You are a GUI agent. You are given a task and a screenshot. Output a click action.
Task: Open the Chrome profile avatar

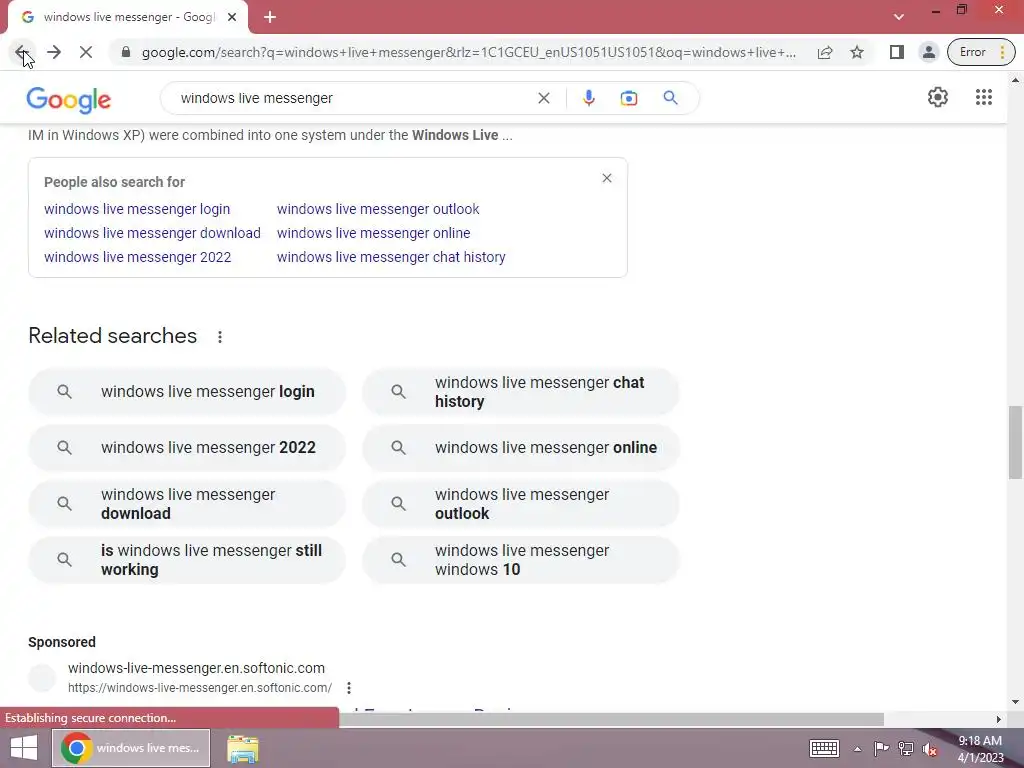929,52
